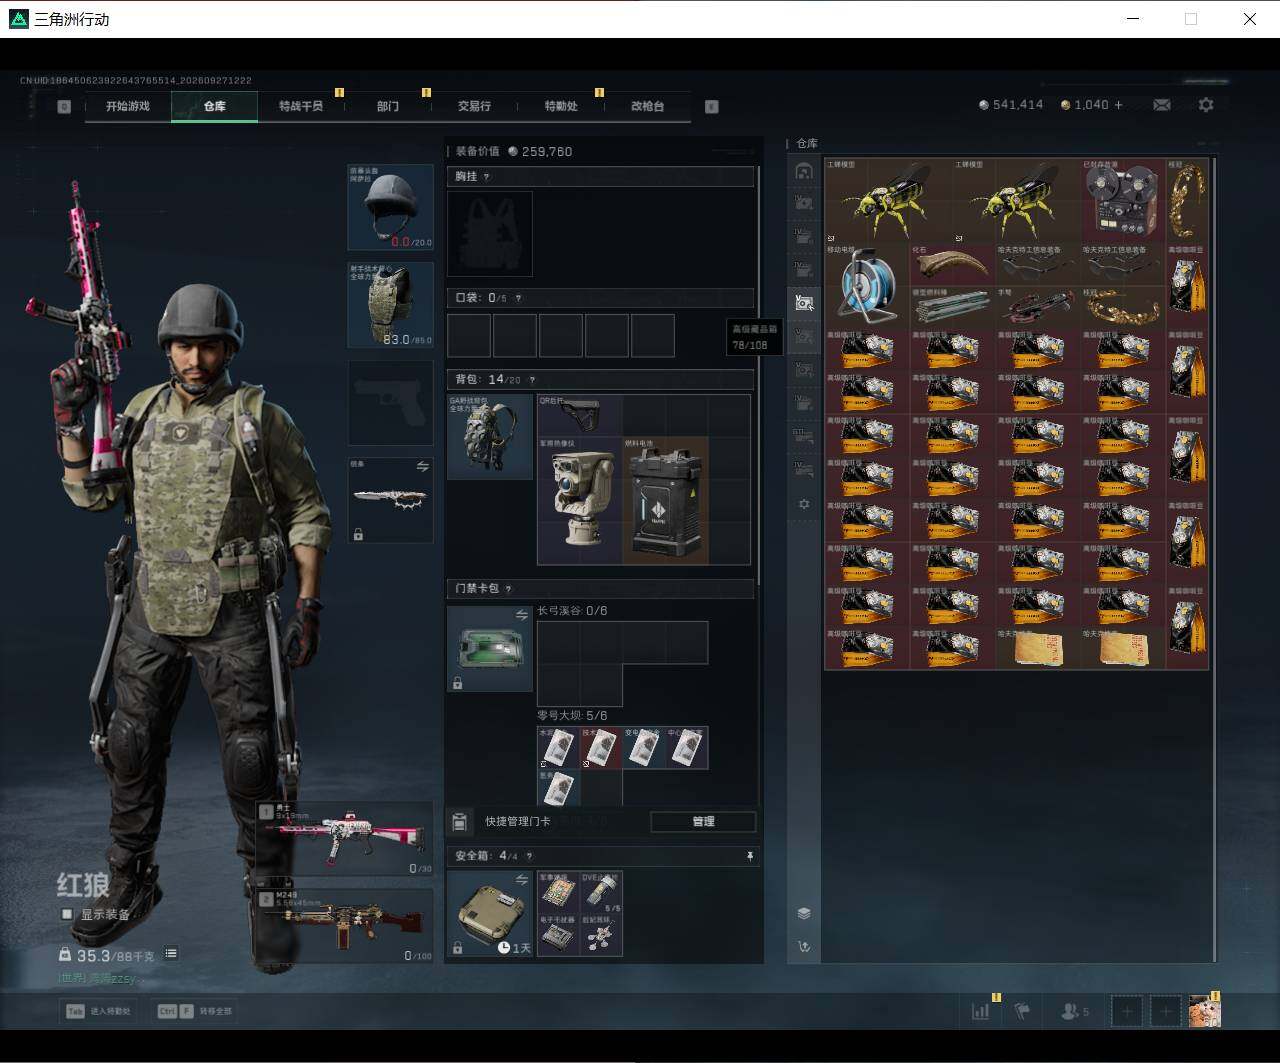Select the pink 勇士 primary weapon slot

pos(345,839)
